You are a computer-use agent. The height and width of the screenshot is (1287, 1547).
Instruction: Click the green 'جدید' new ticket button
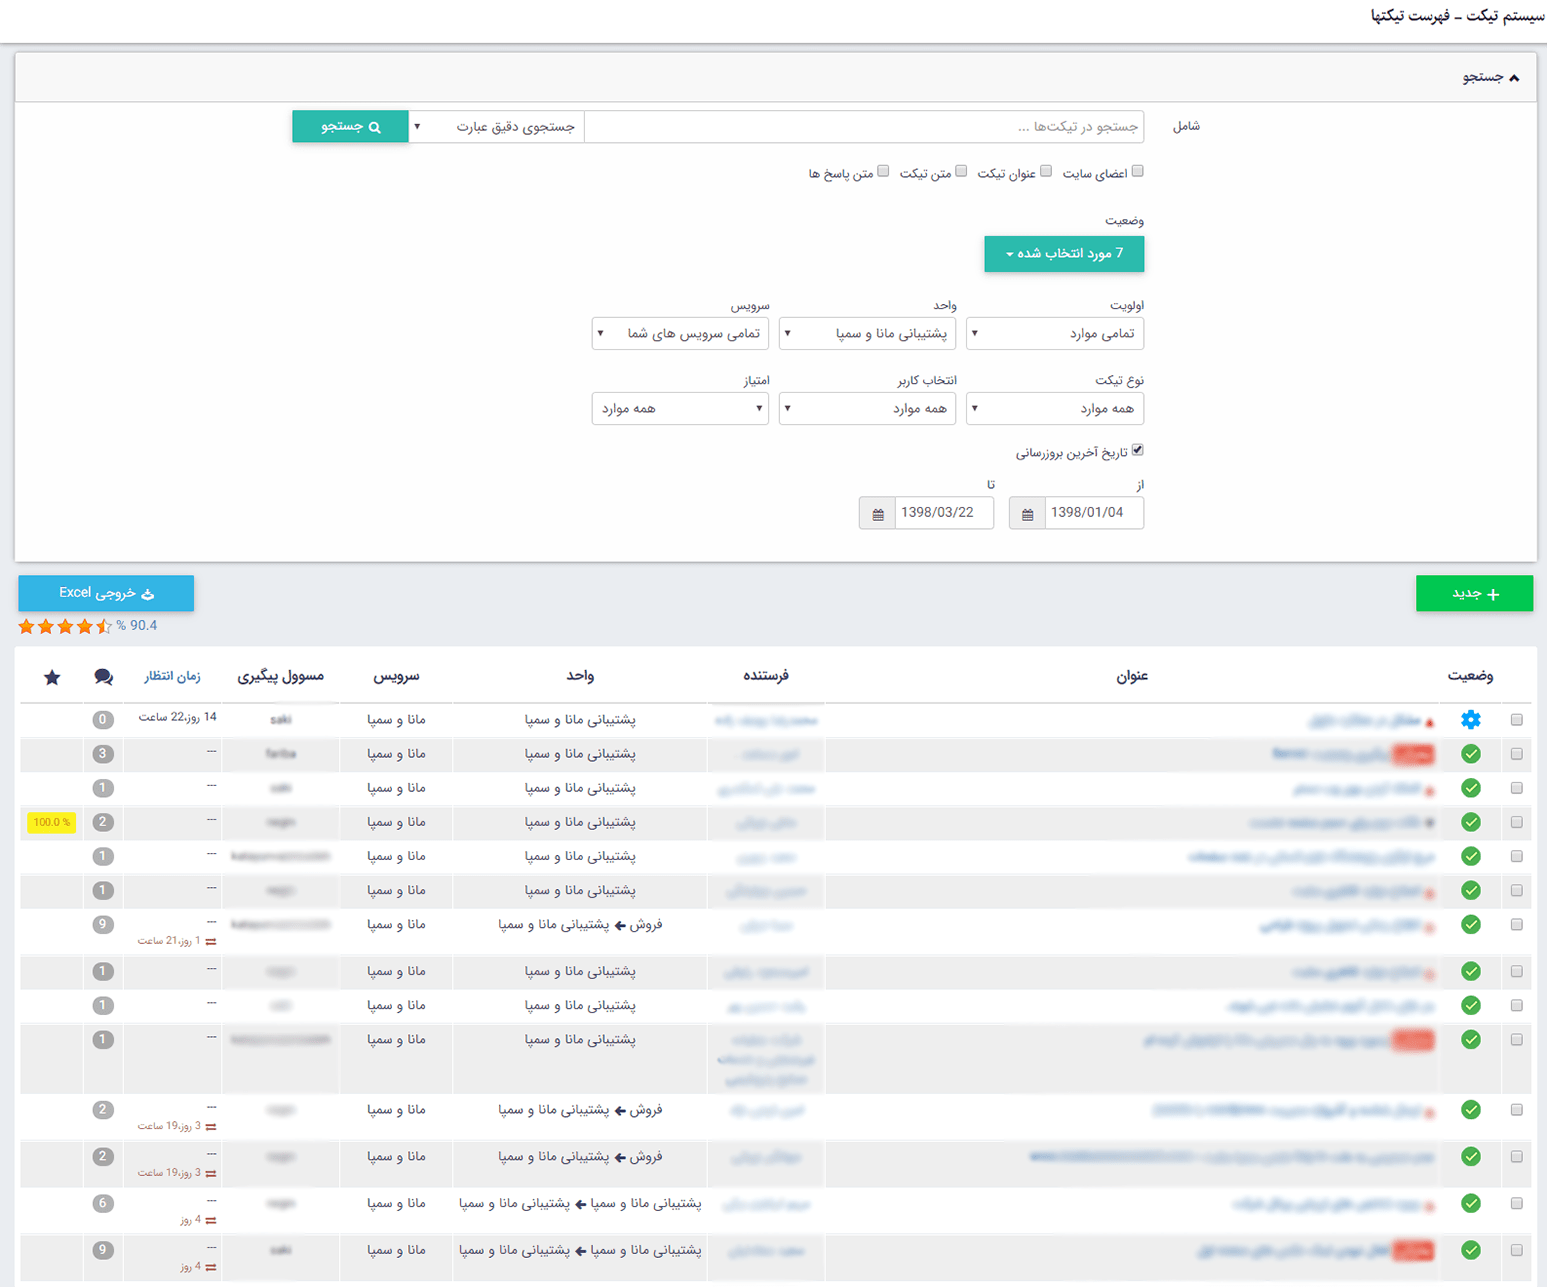pyautogui.click(x=1474, y=594)
